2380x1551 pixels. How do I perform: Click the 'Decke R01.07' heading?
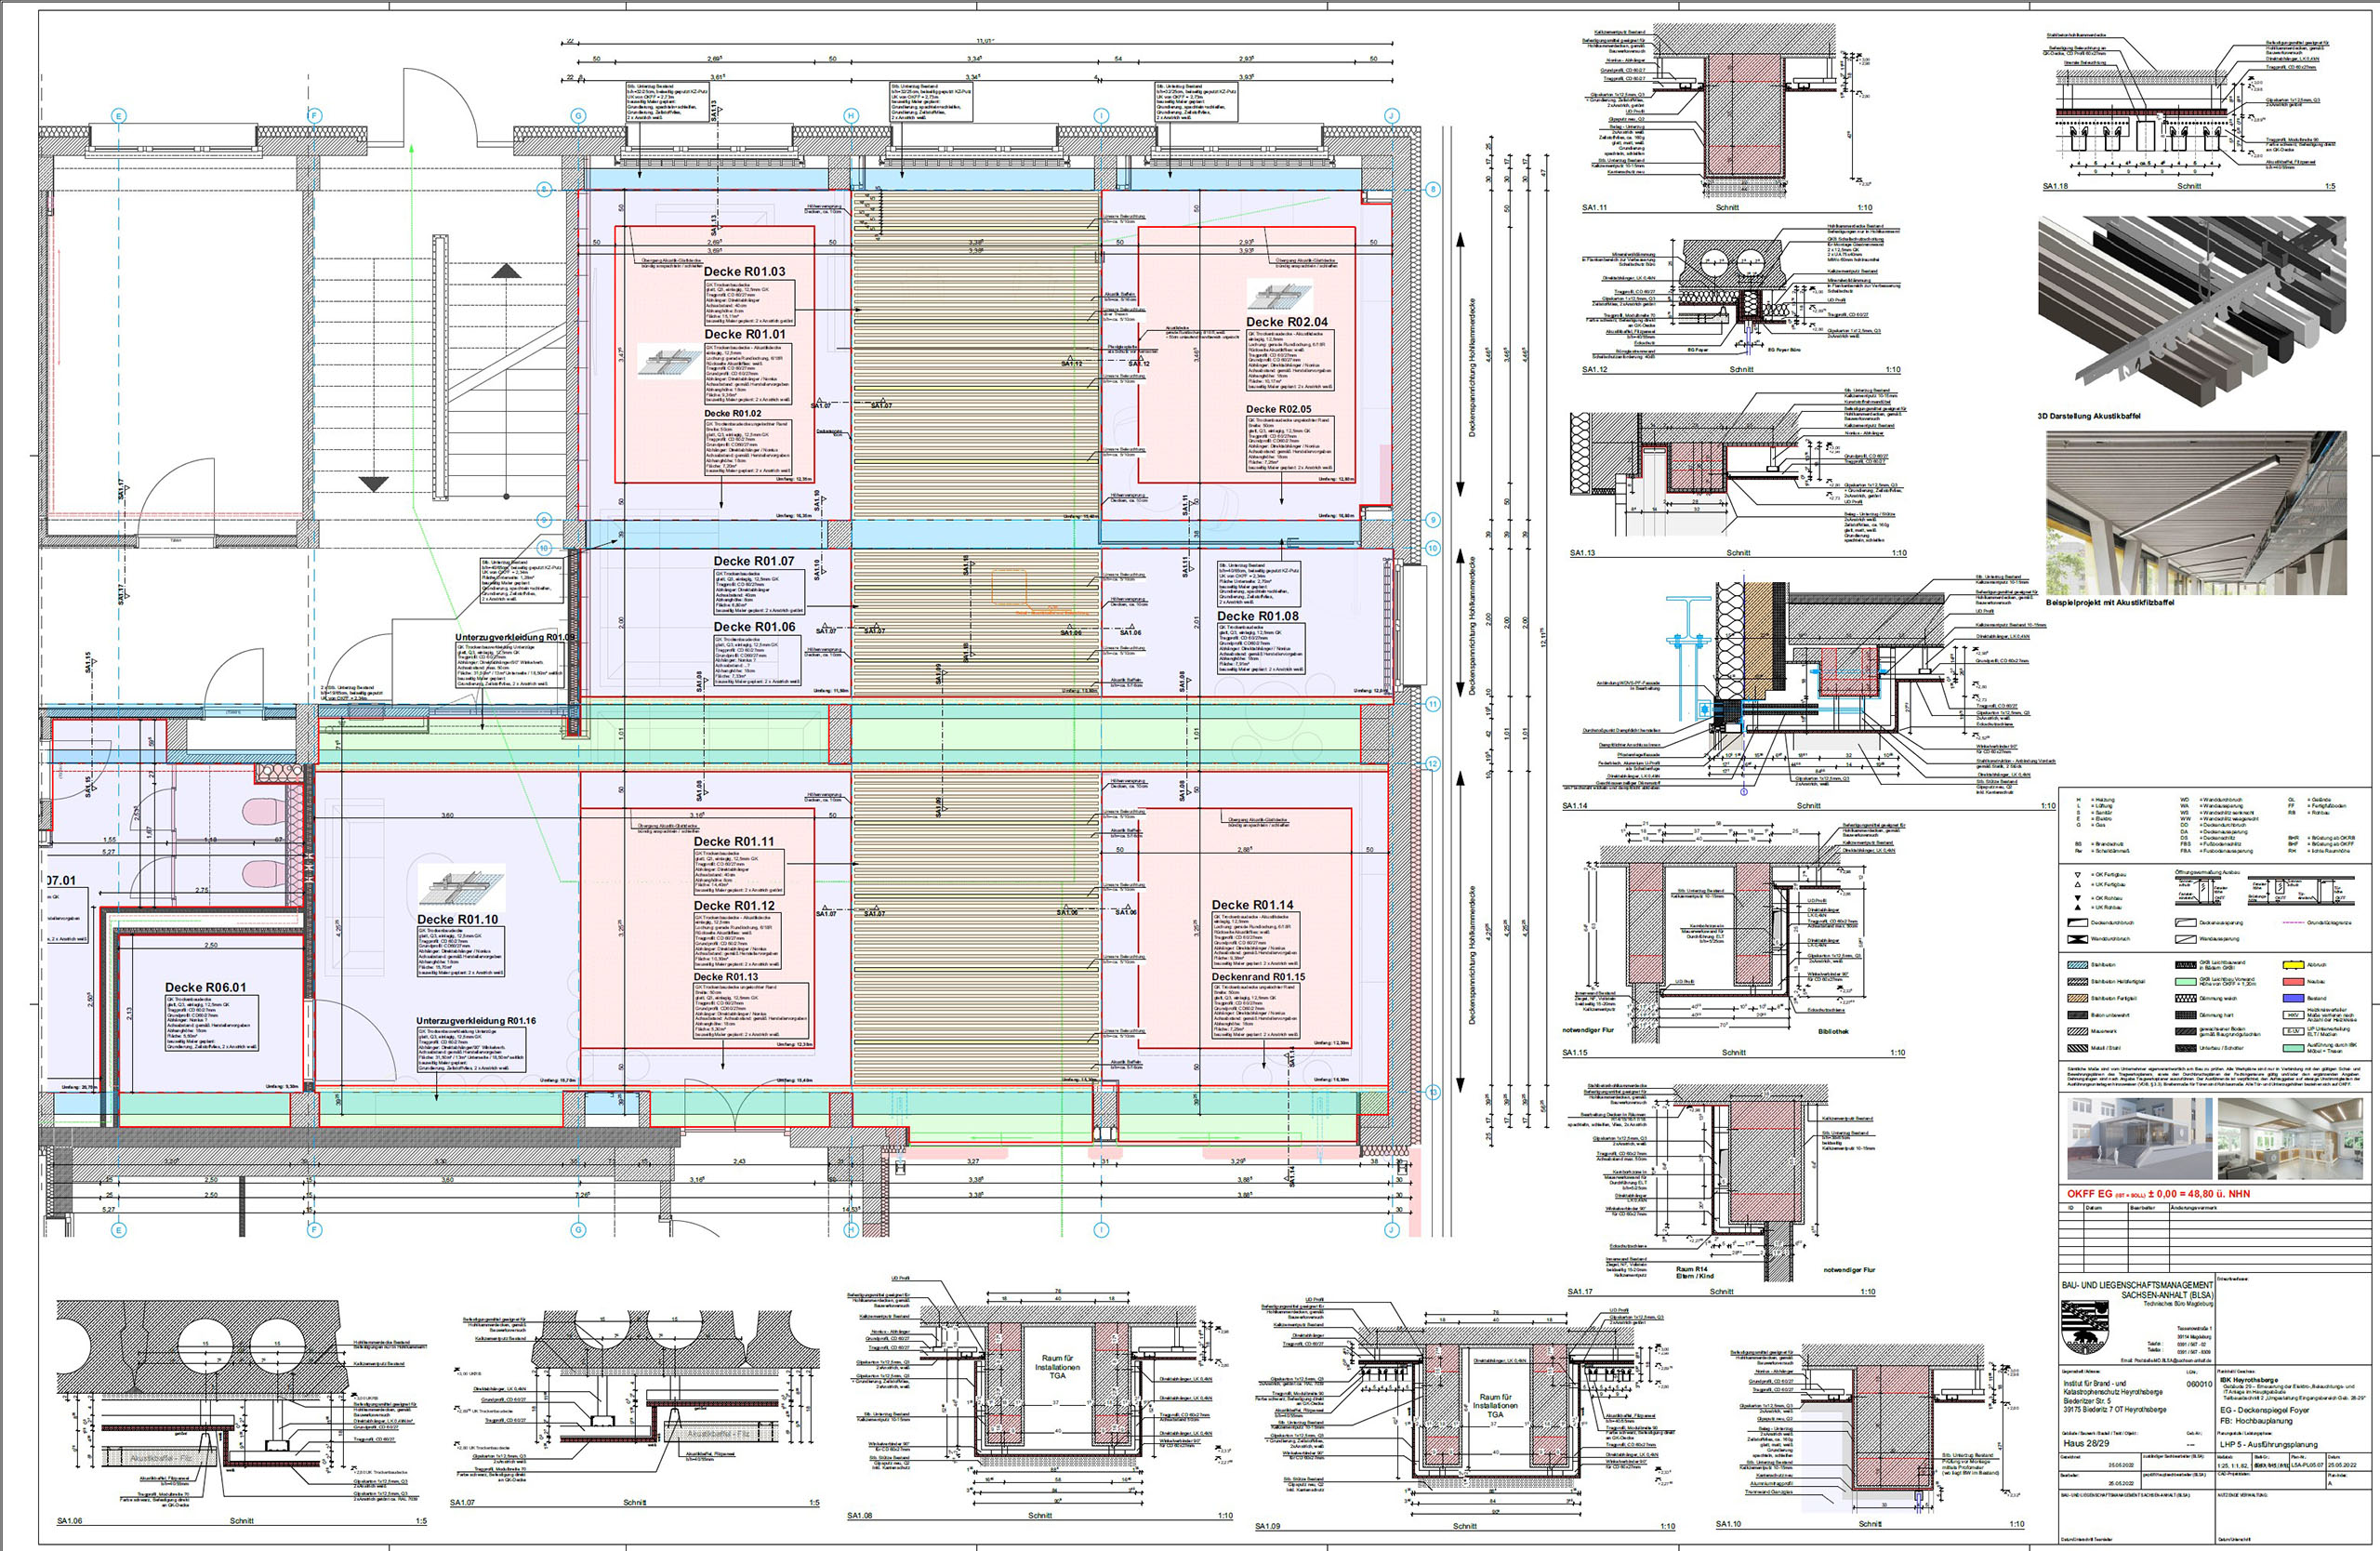pyautogui.click(x=754, y=561)
